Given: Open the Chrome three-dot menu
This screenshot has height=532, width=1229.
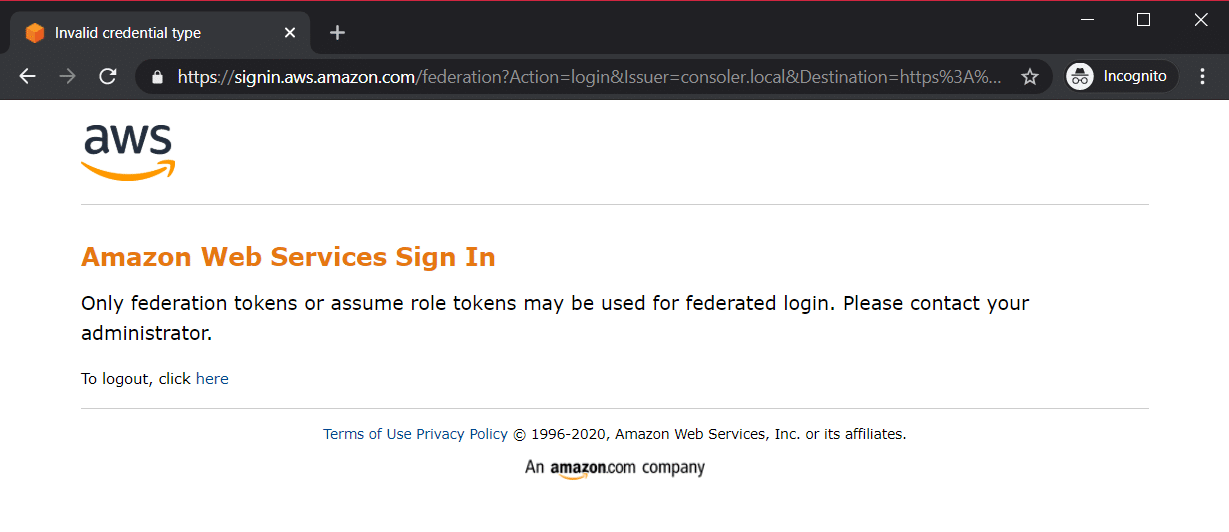Looking at the screenshot, I should [1202, 77].
